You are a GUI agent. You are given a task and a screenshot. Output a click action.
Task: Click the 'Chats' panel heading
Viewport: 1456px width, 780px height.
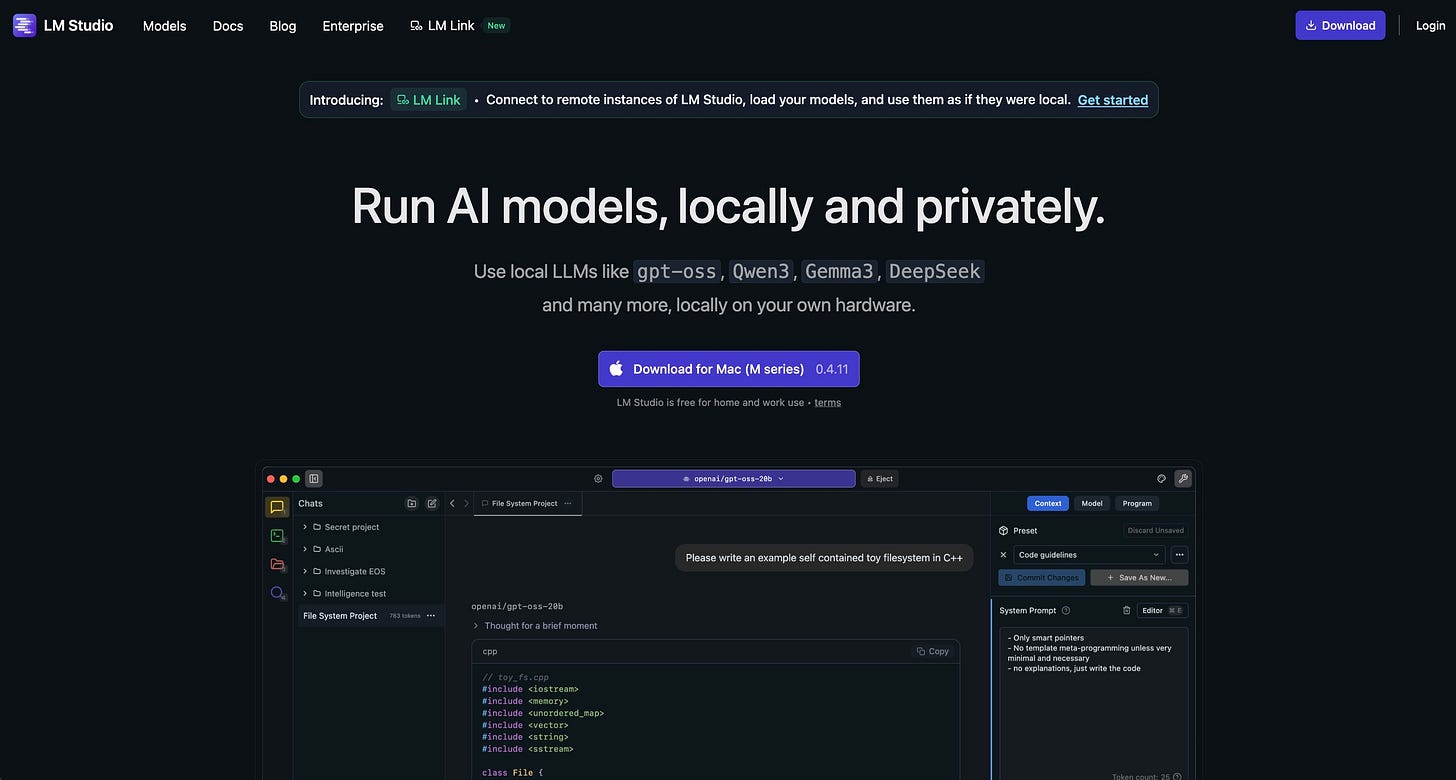click(311, 504)
